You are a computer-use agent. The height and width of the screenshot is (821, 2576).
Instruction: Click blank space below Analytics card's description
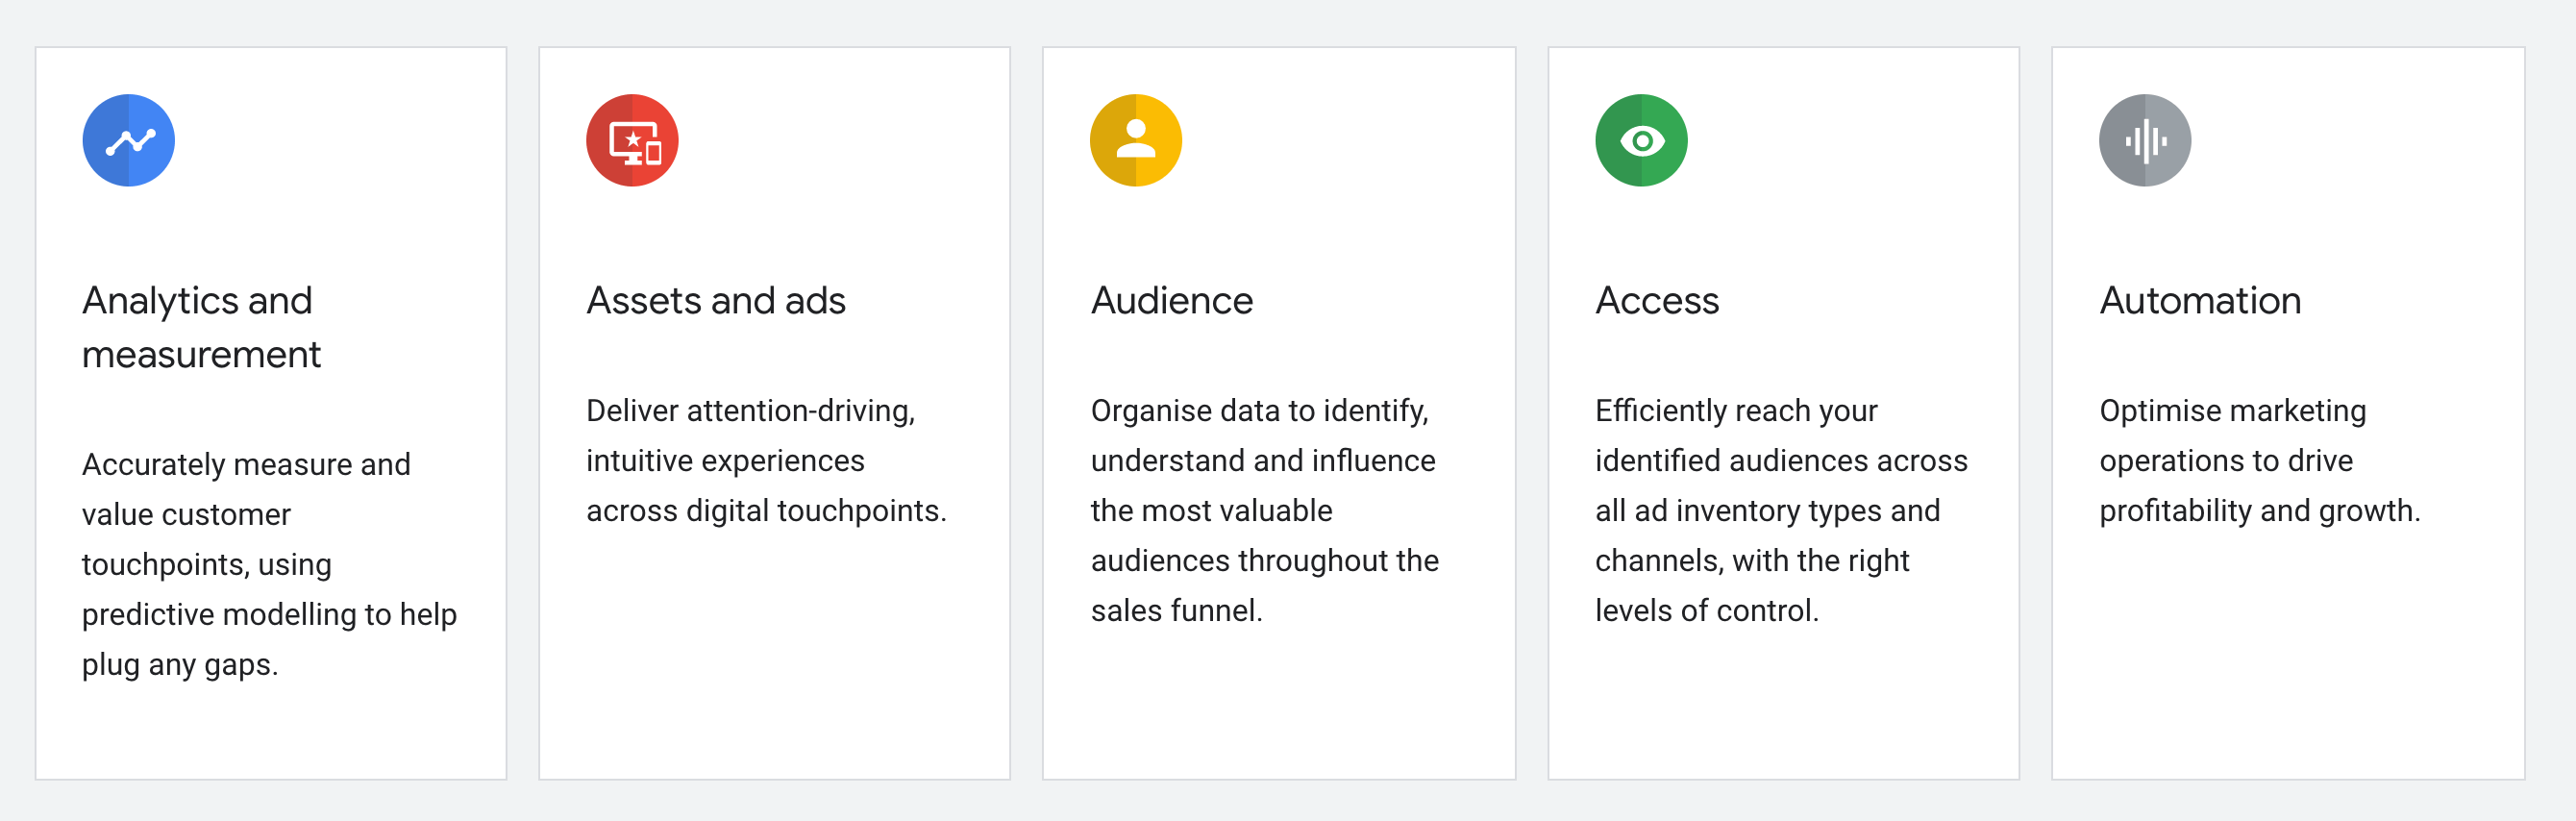[x=270, y=730]
